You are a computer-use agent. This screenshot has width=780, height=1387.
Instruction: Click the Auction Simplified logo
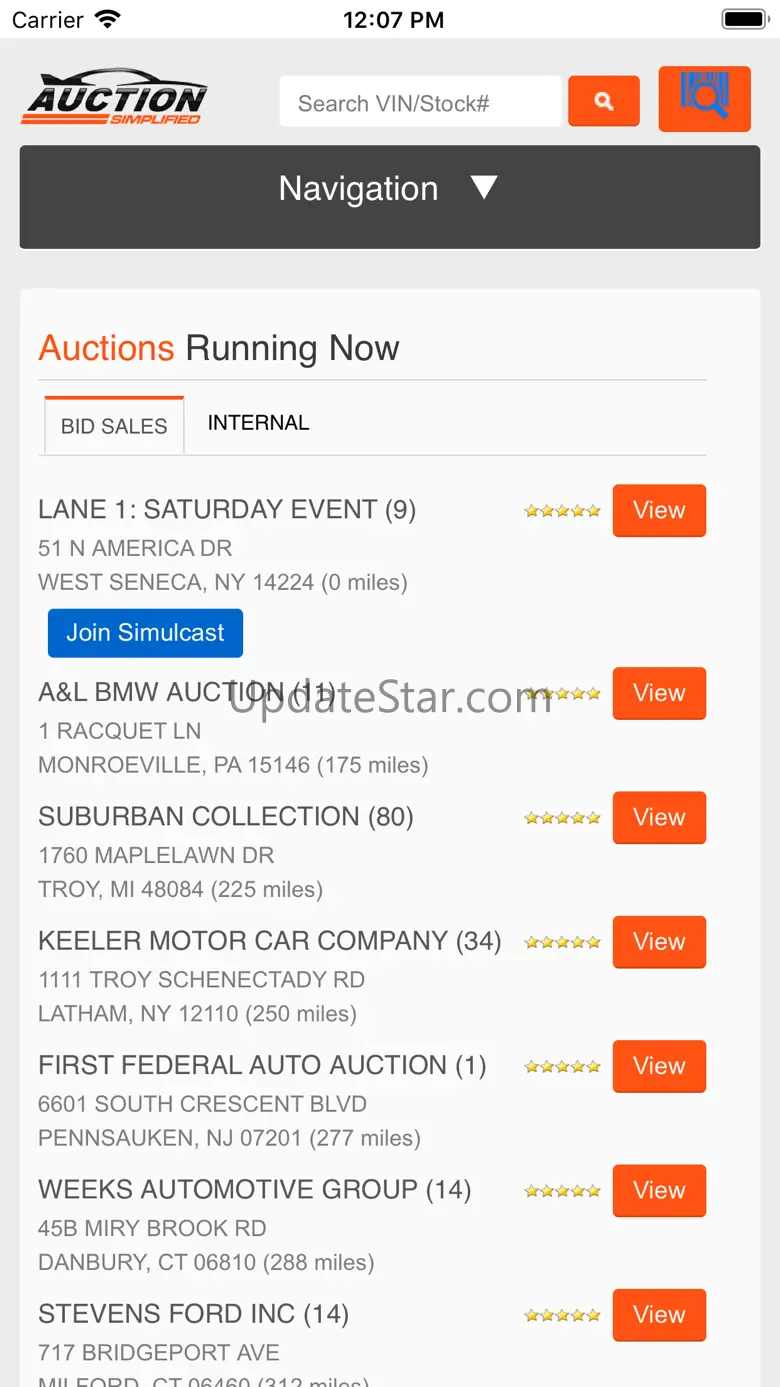[x=114, y=99]
